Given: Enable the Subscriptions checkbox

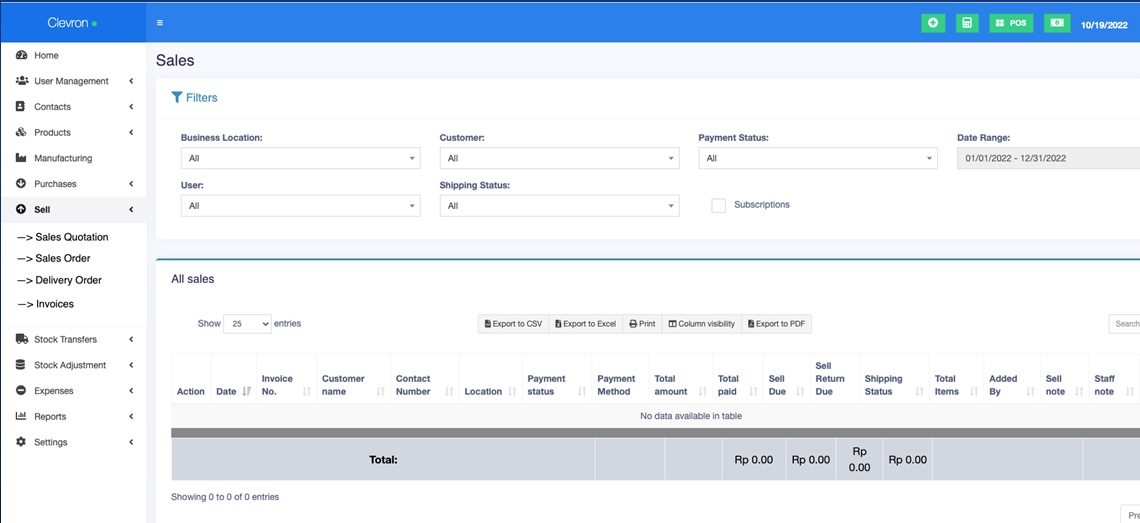Looking at the screenshot, I should coord(718,205).
